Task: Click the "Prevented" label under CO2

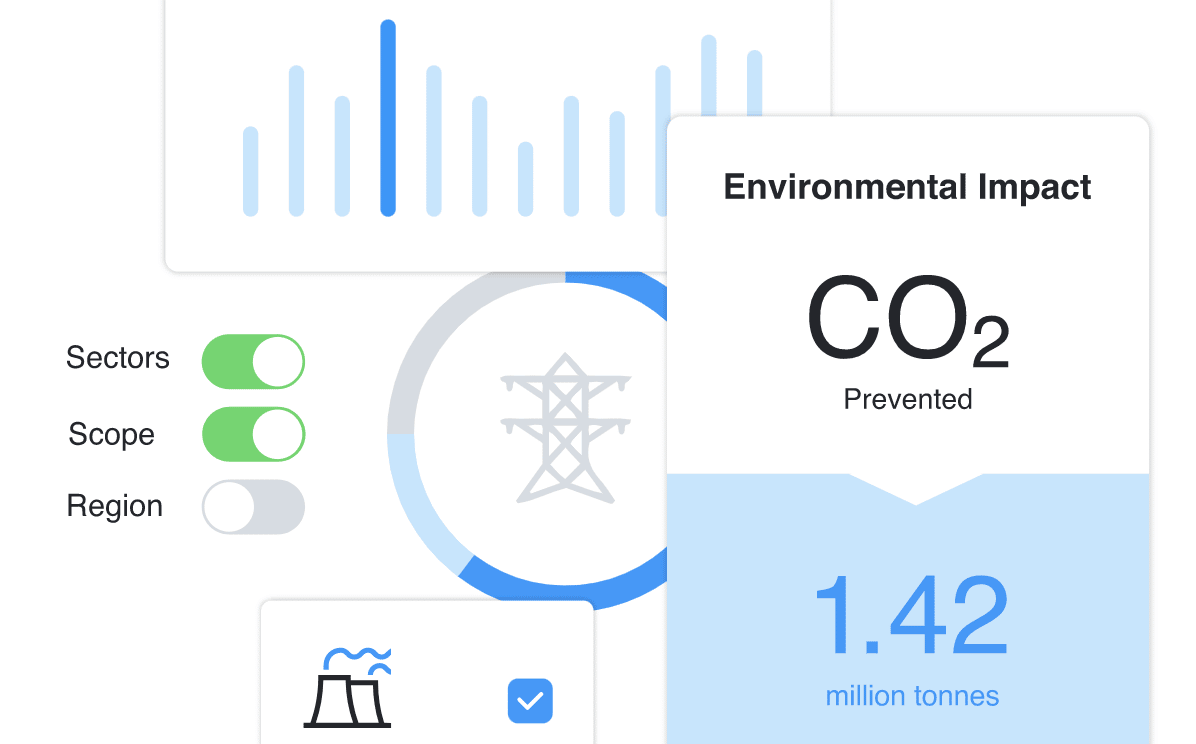Action: [x=908, y=399]
